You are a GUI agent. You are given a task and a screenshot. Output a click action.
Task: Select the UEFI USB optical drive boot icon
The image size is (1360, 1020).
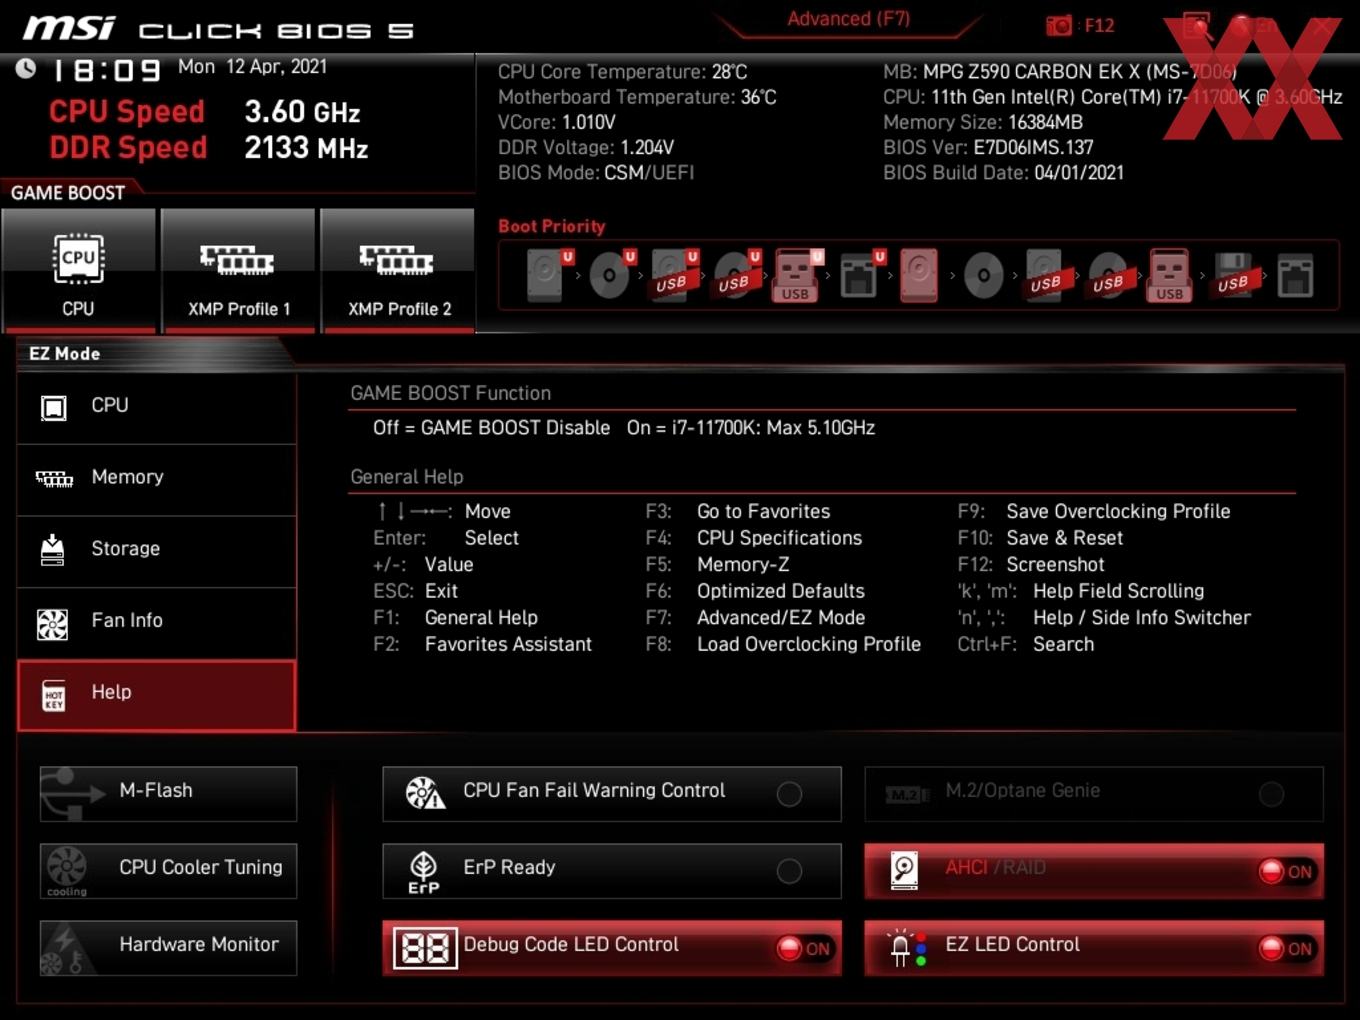click(x=736, y=275)
